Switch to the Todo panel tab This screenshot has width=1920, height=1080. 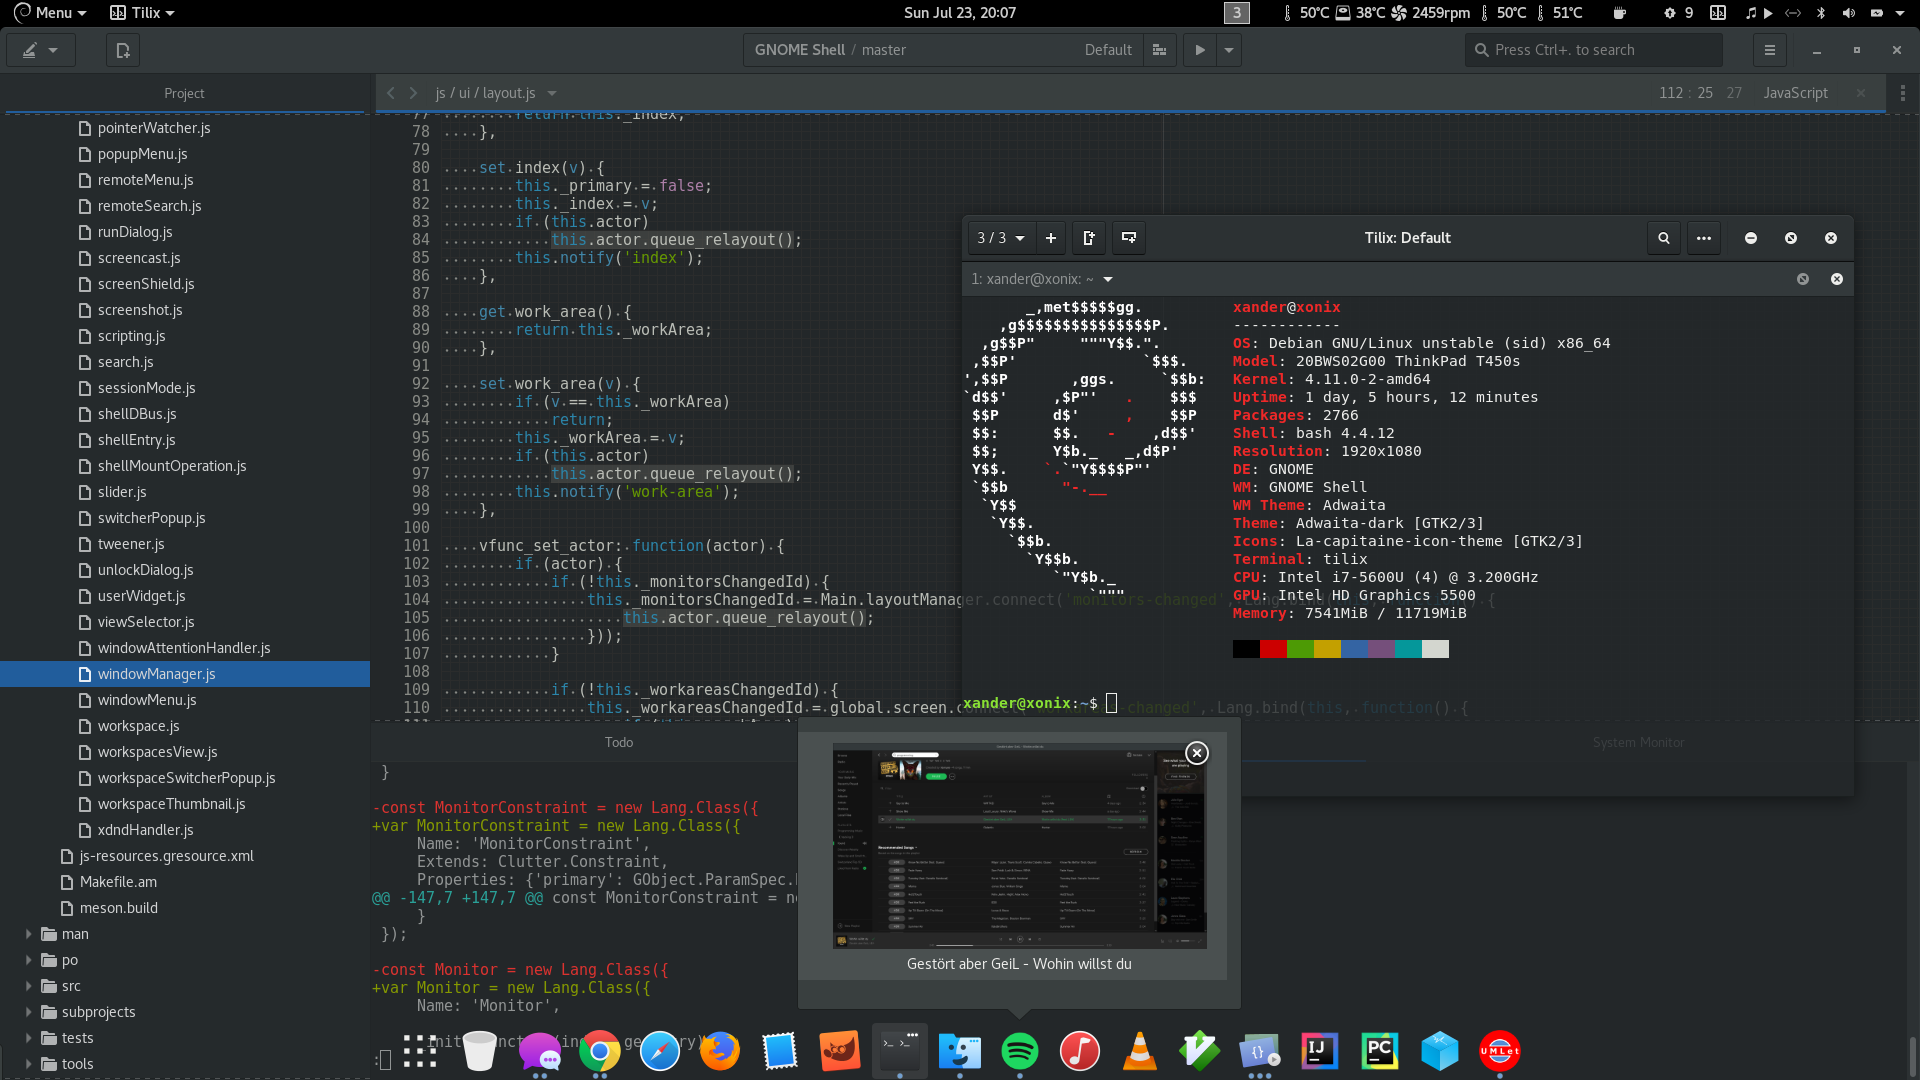tap(618, 742)
